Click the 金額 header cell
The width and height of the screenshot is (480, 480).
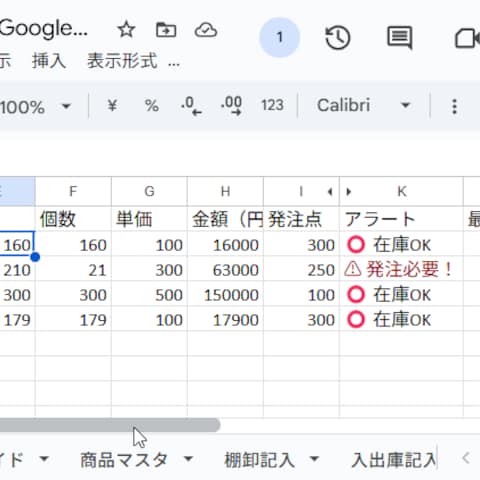[225, 219]
